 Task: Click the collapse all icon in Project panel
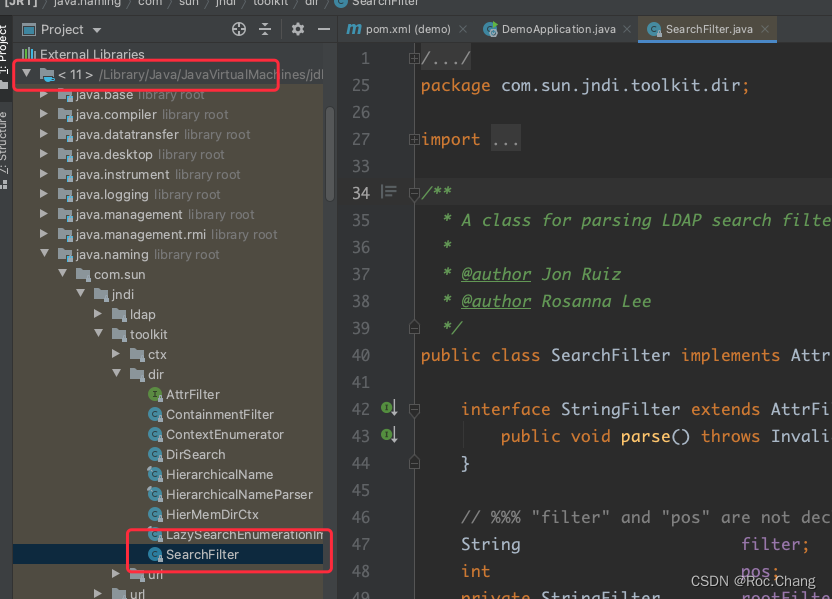(x=265, y=29)
